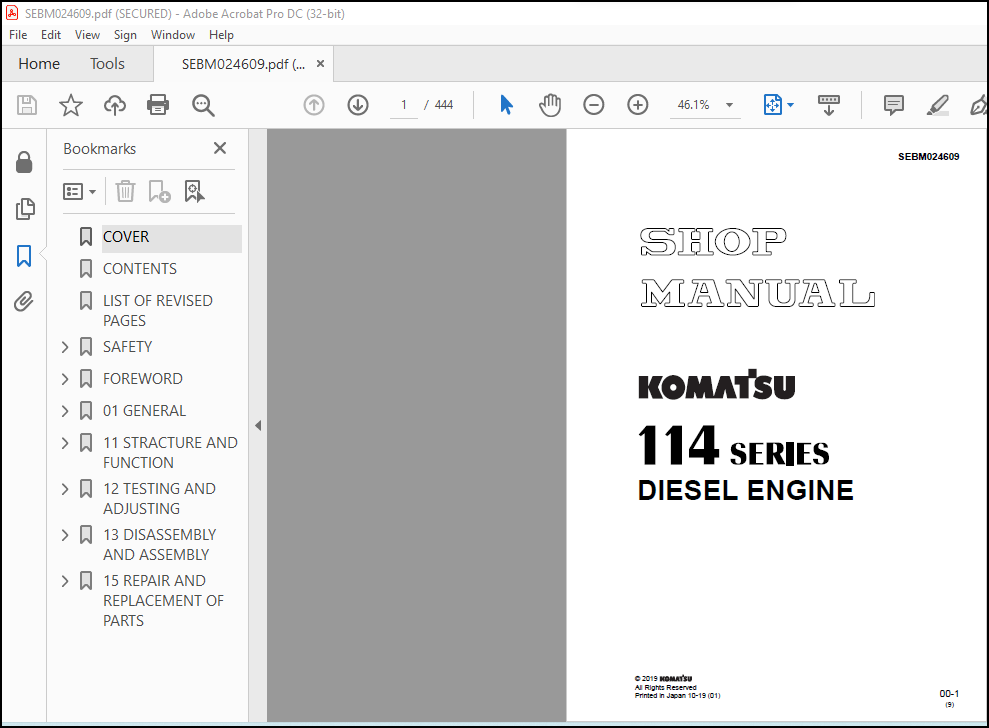This screenshot has height=728, width=989.
Task: Expand 12 TESTING AND ADJUSTING bookmark
Action: [65, 489]
